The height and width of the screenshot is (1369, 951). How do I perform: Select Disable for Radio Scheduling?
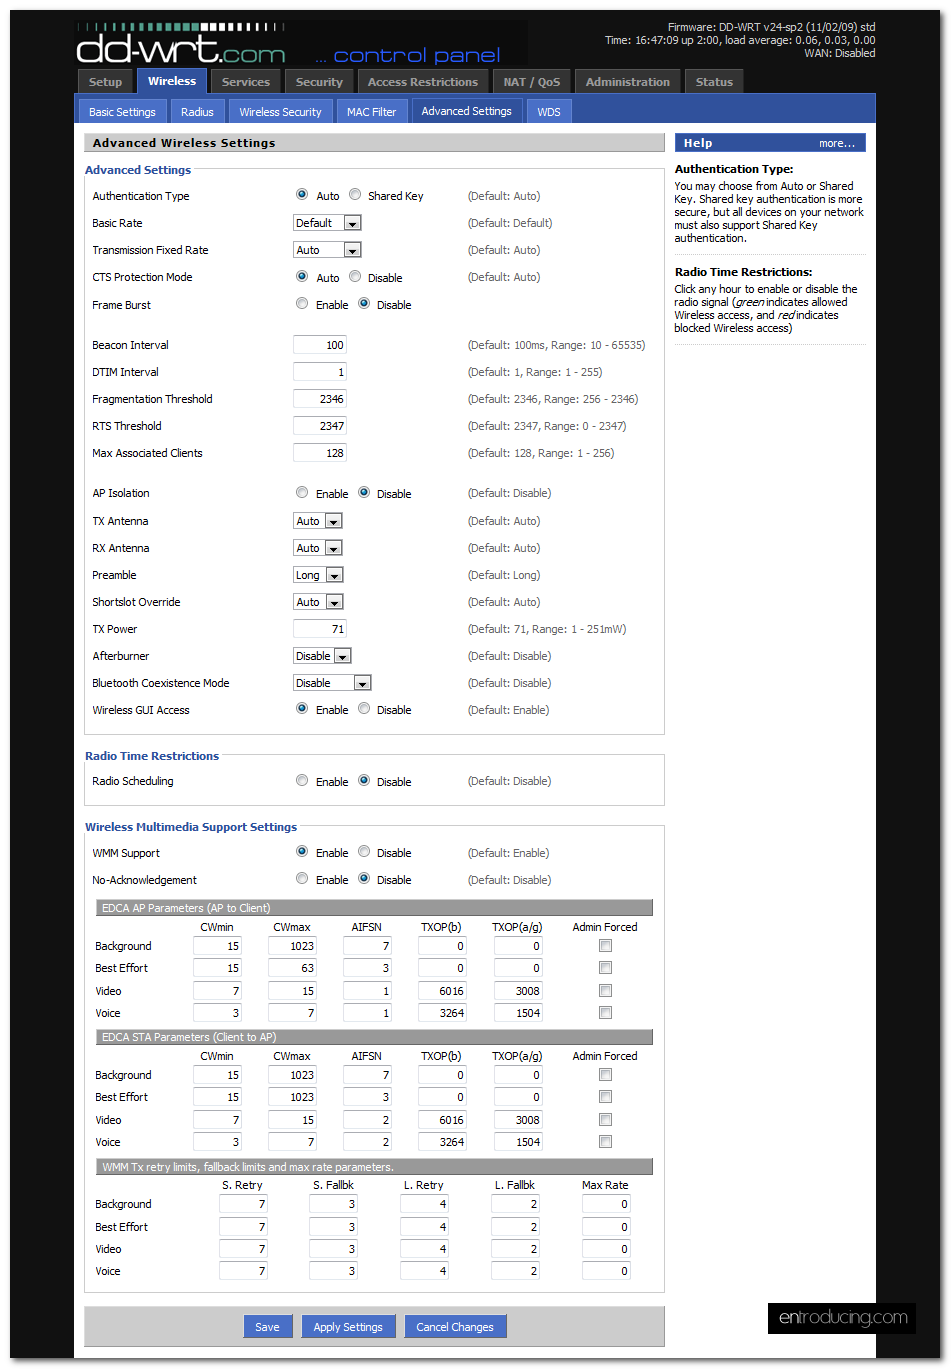tap(364, 781)
